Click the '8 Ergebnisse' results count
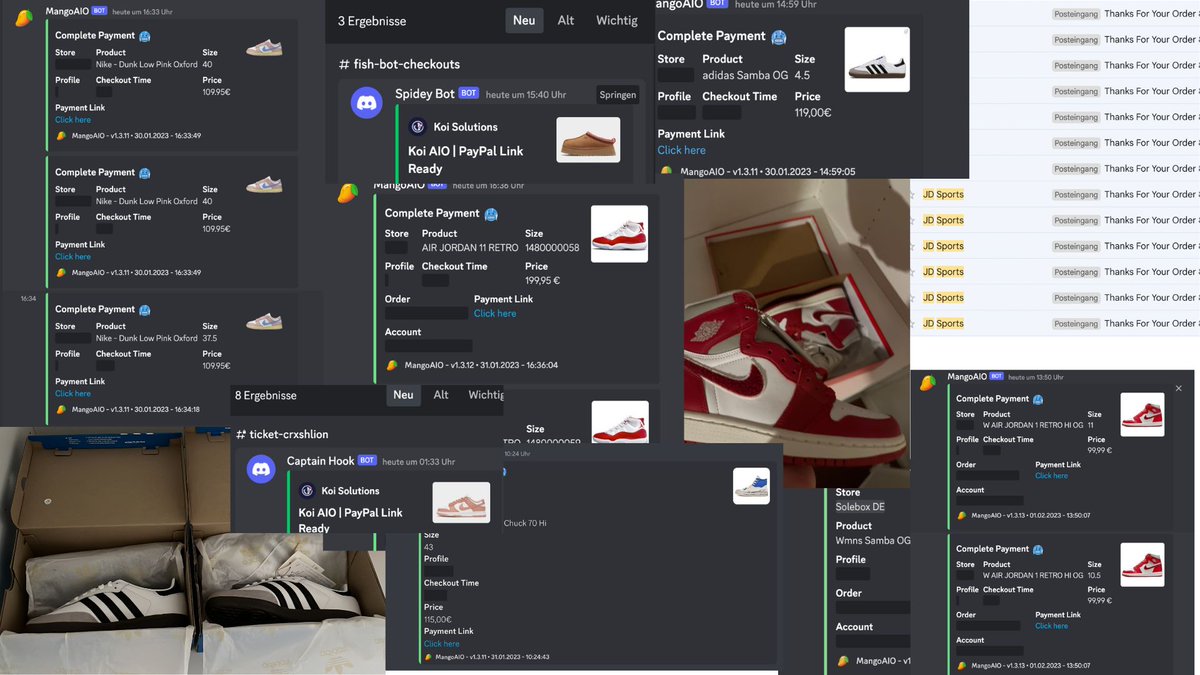The width and height of the screenshot is (1200, 675). pyautogui.click(x=266, y=395)
